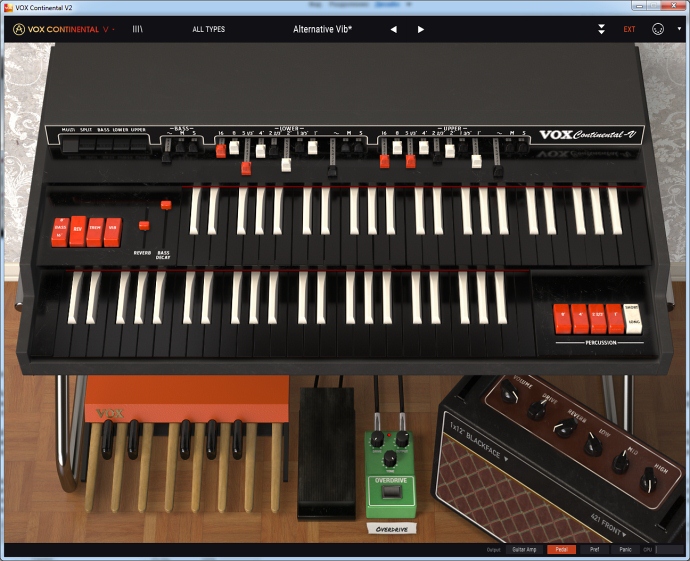Click the Lower sine waveform drawbar

(332, 171)
